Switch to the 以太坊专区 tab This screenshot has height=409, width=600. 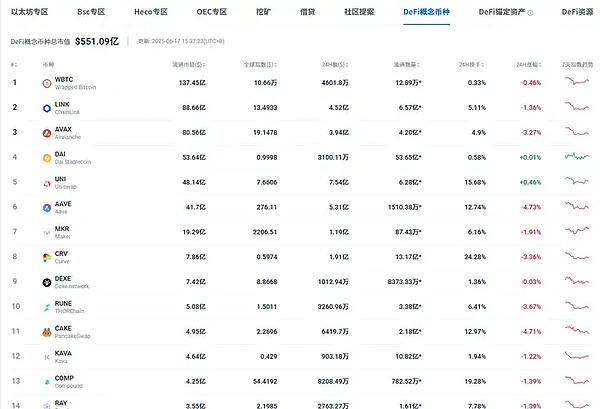point(29,14)
